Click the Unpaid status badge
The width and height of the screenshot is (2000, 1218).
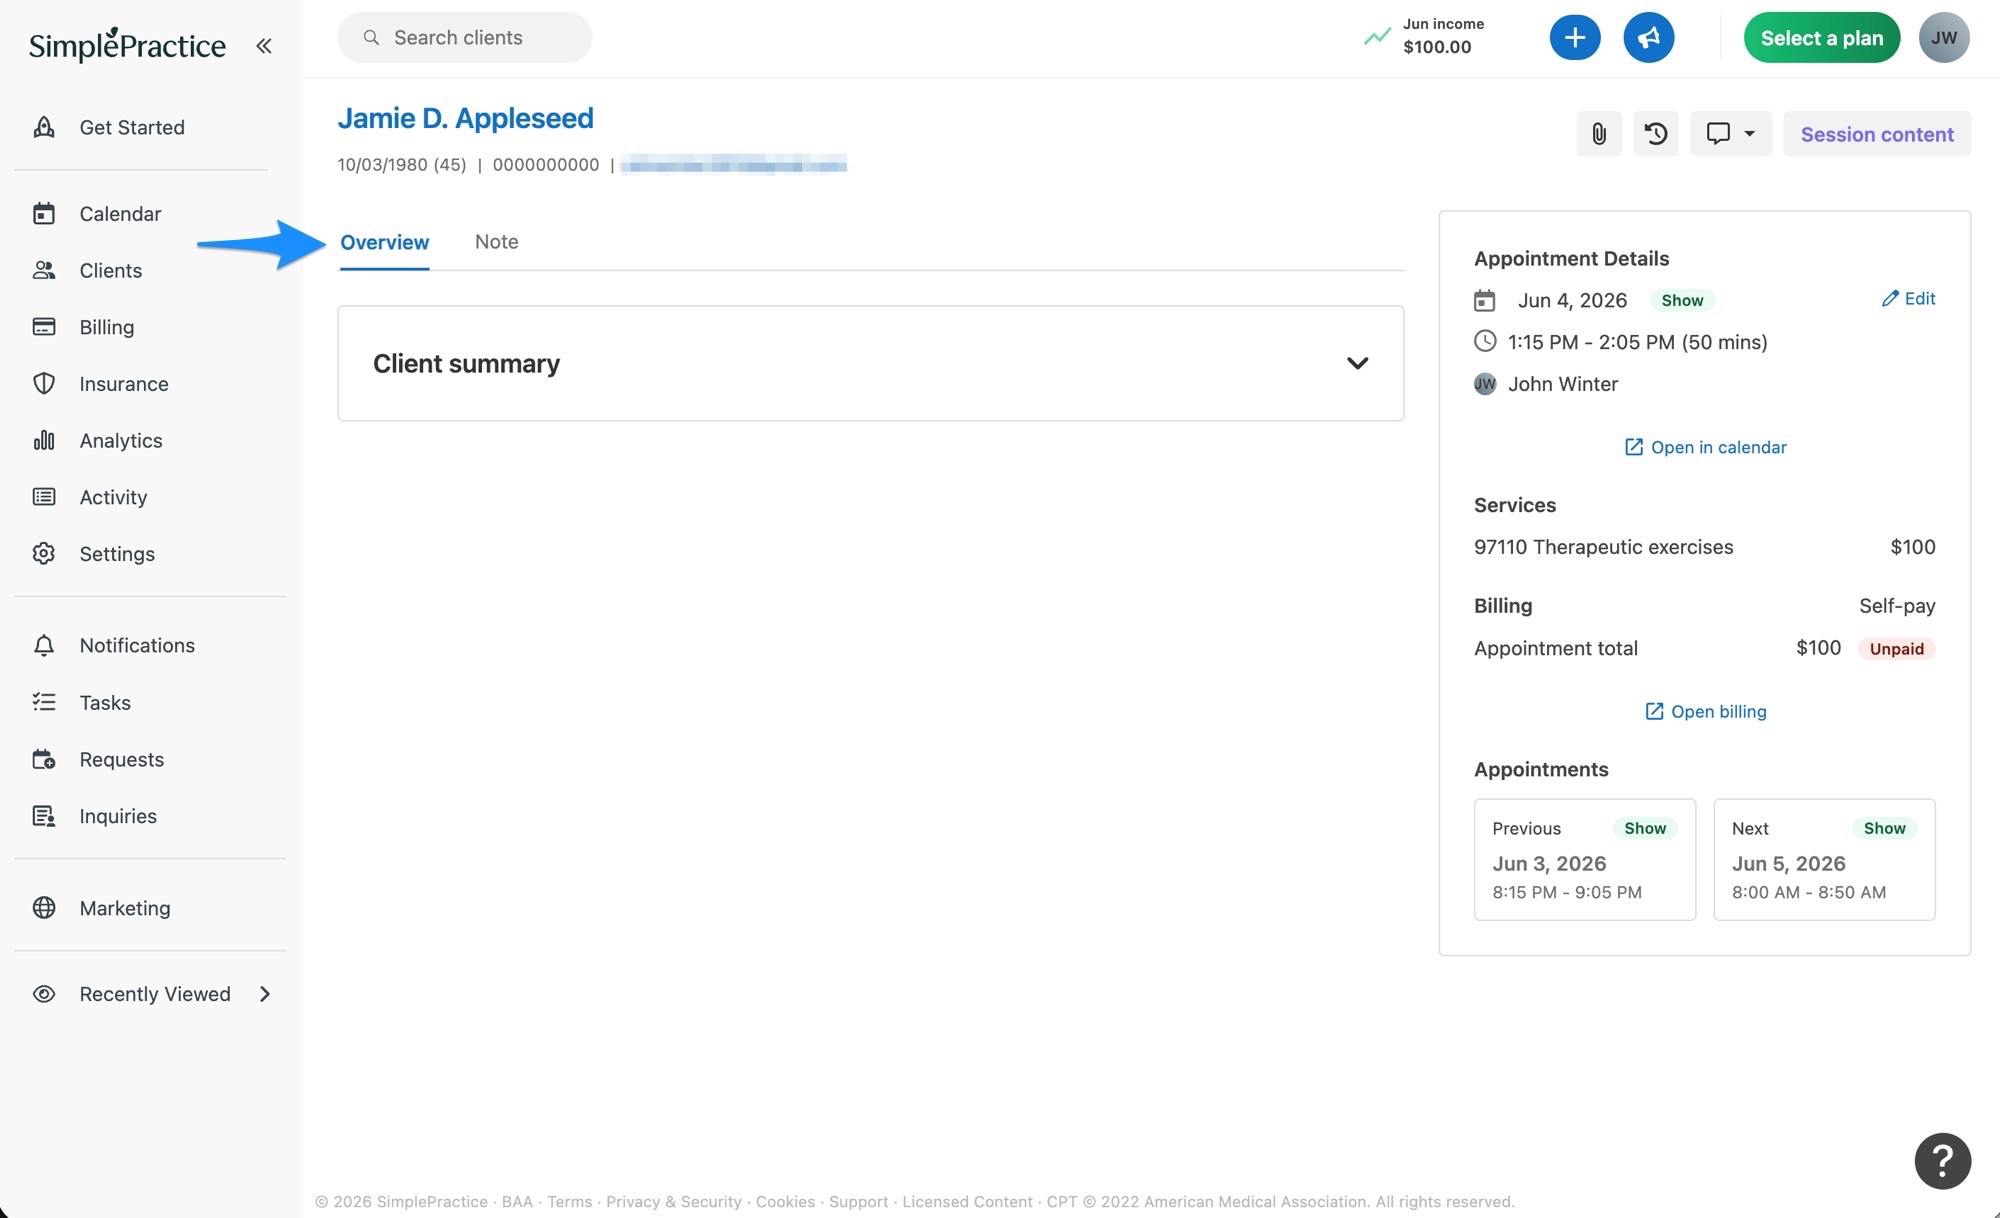(x=1896, y=648)
